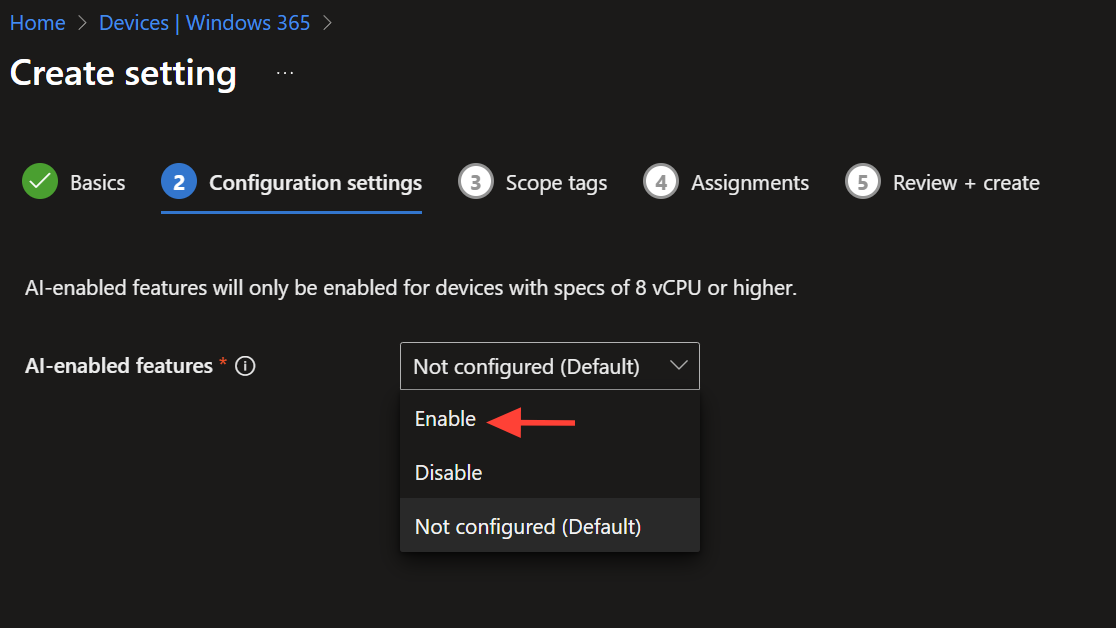Select Enable from the dropdown list

(446, 419)
